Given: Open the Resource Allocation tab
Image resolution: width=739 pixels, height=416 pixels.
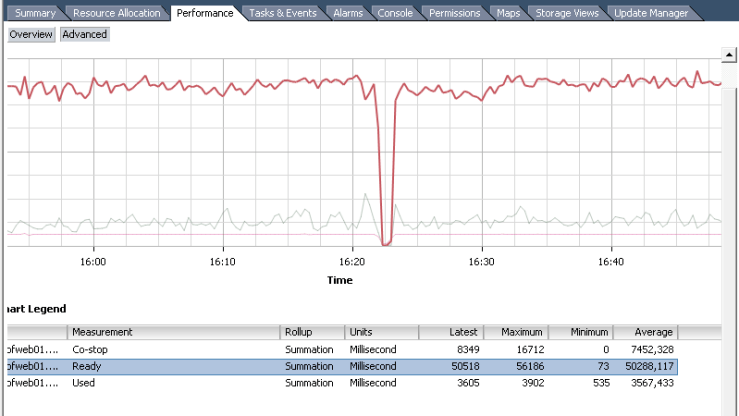Looking at the screenshot, I should (116, 13).
